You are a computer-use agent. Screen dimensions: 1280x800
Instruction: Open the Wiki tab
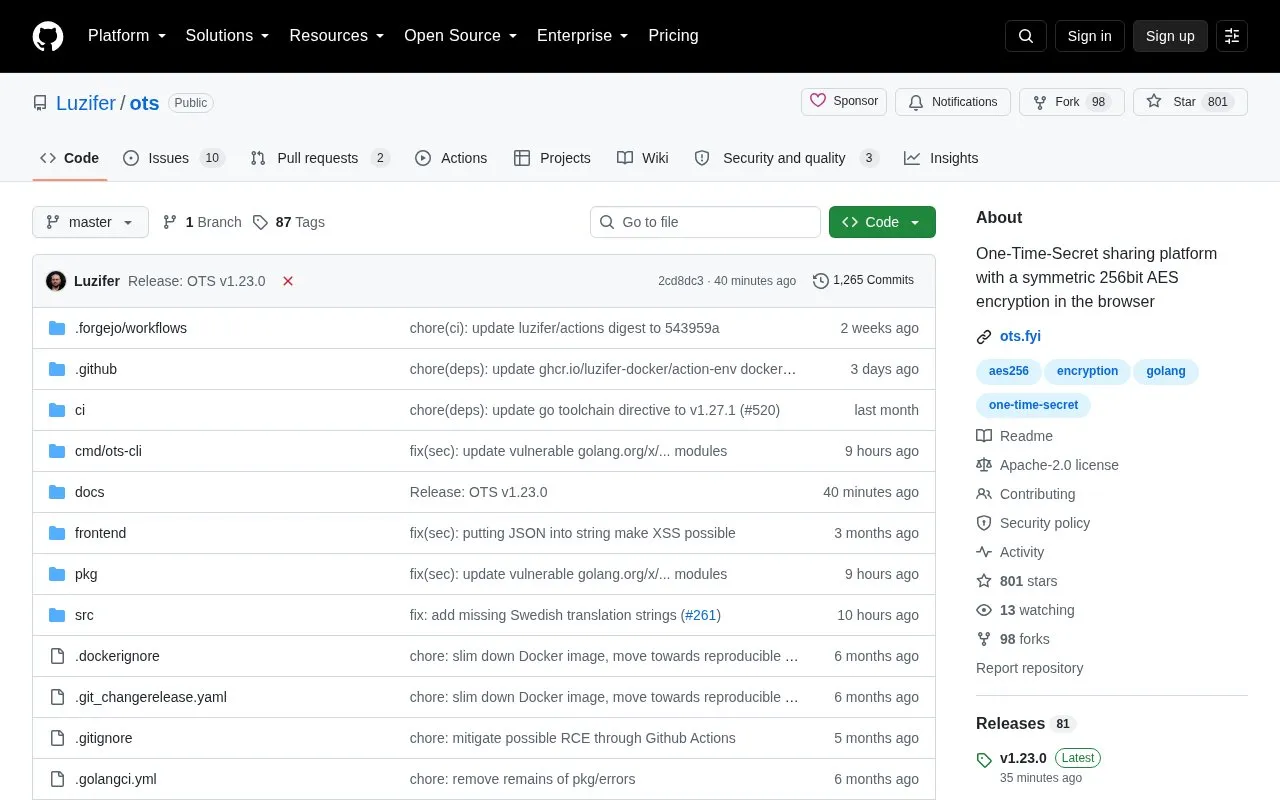pyautogui.click(x=643, y=158)
